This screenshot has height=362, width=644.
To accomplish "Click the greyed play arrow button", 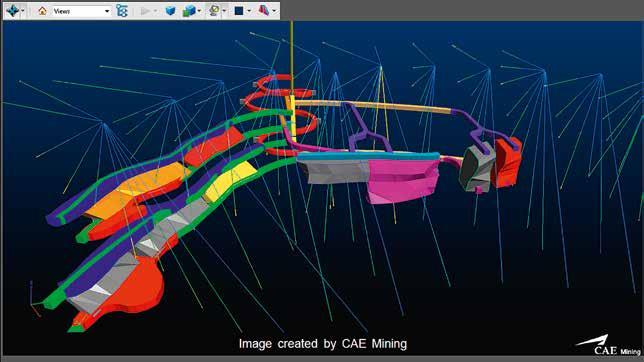I will click(145, 11).
